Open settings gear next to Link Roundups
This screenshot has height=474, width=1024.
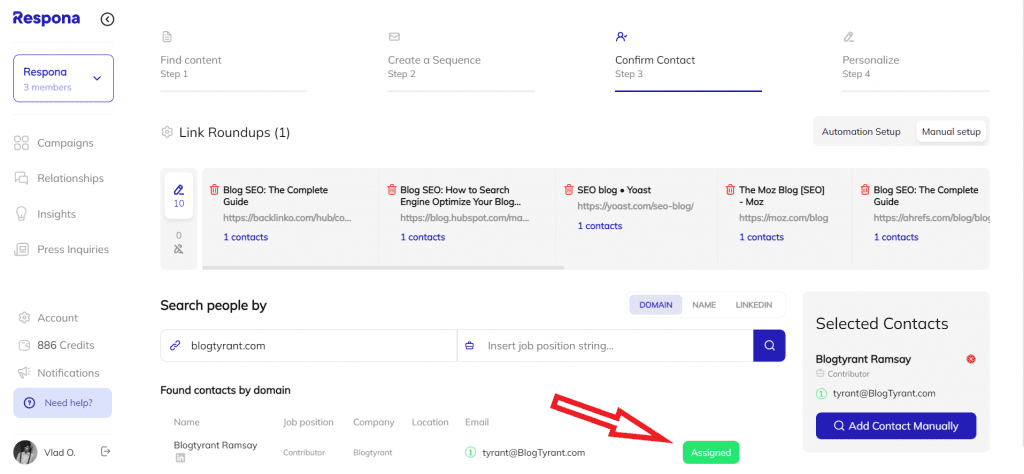[167, 132]
